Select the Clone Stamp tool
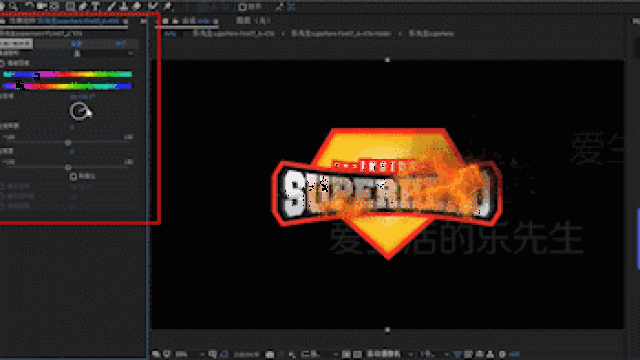 124,6
